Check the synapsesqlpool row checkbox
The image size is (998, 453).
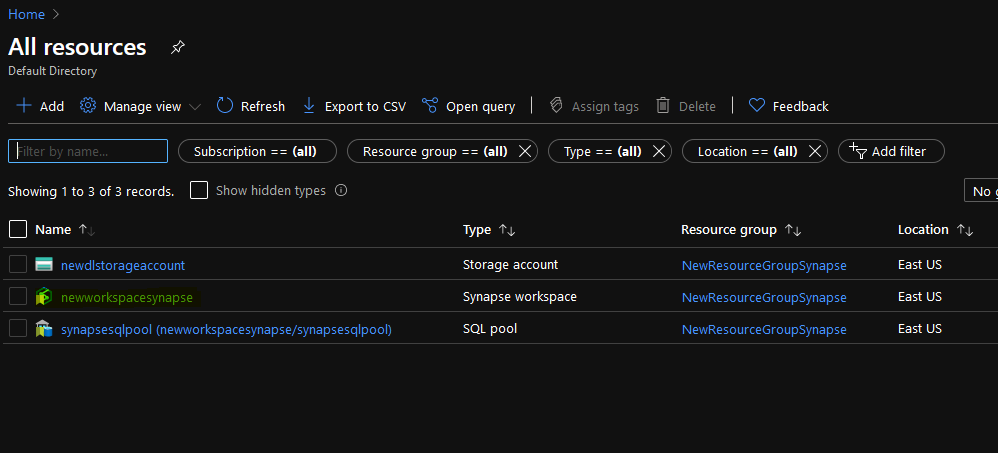tap(18, 328)
